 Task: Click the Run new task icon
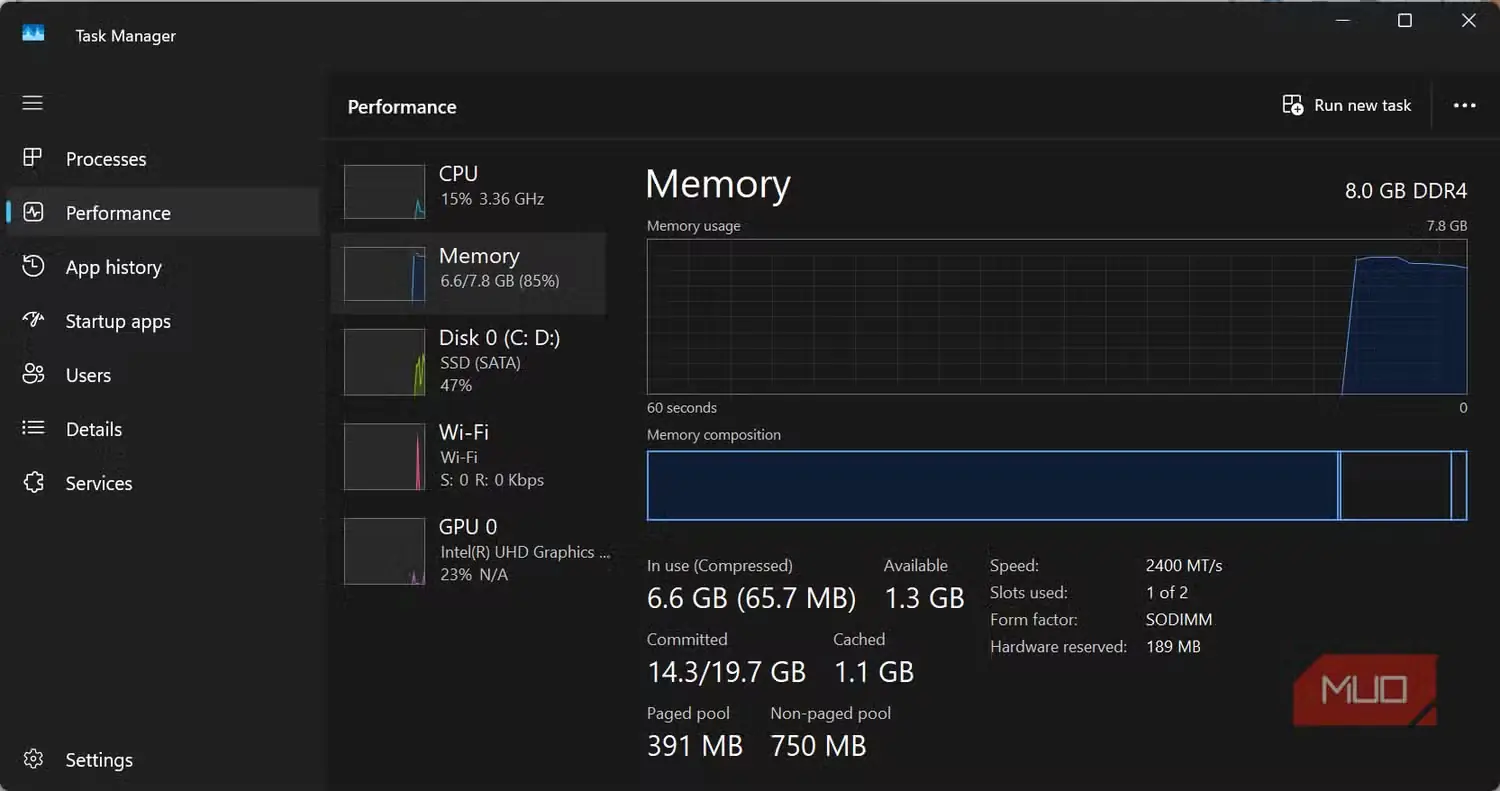[1292, 105]
